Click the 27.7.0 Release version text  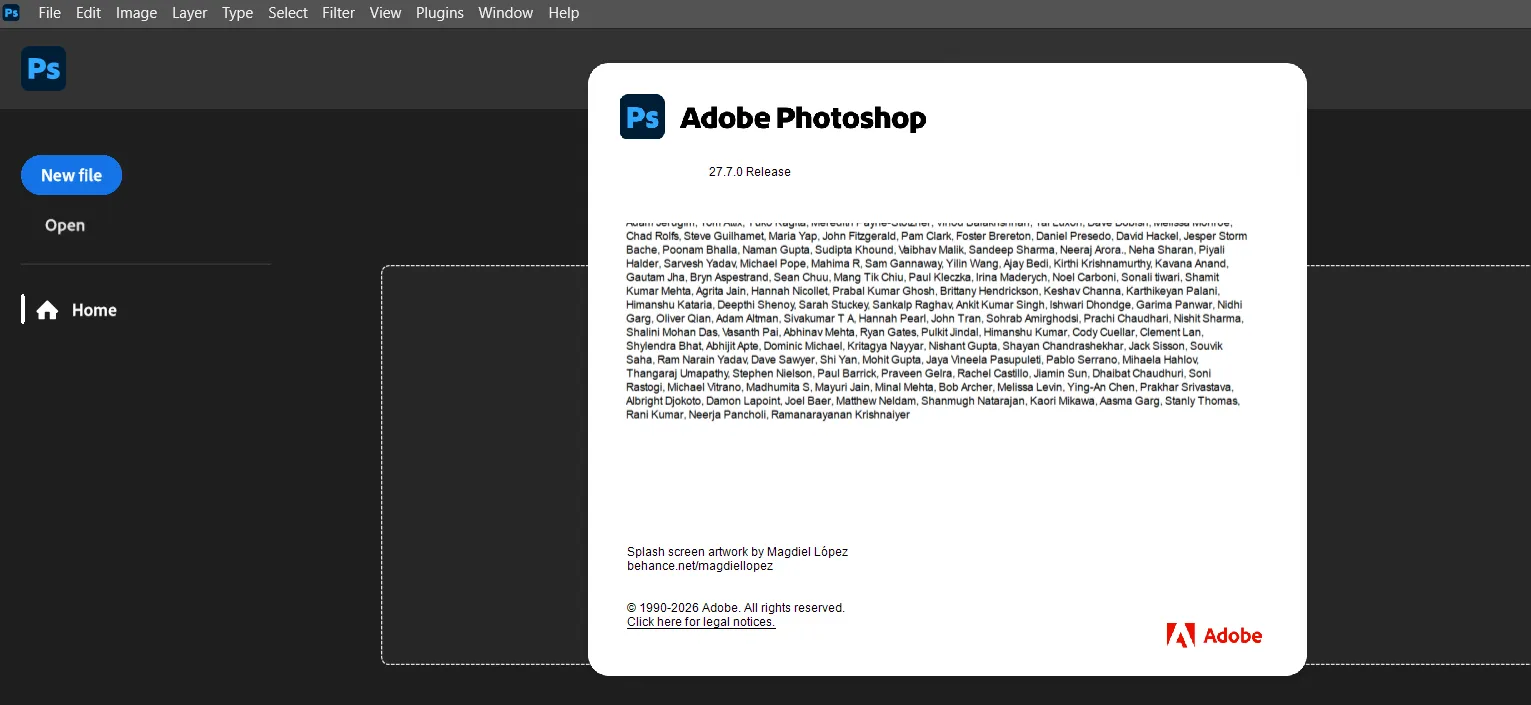click(750, 172)
